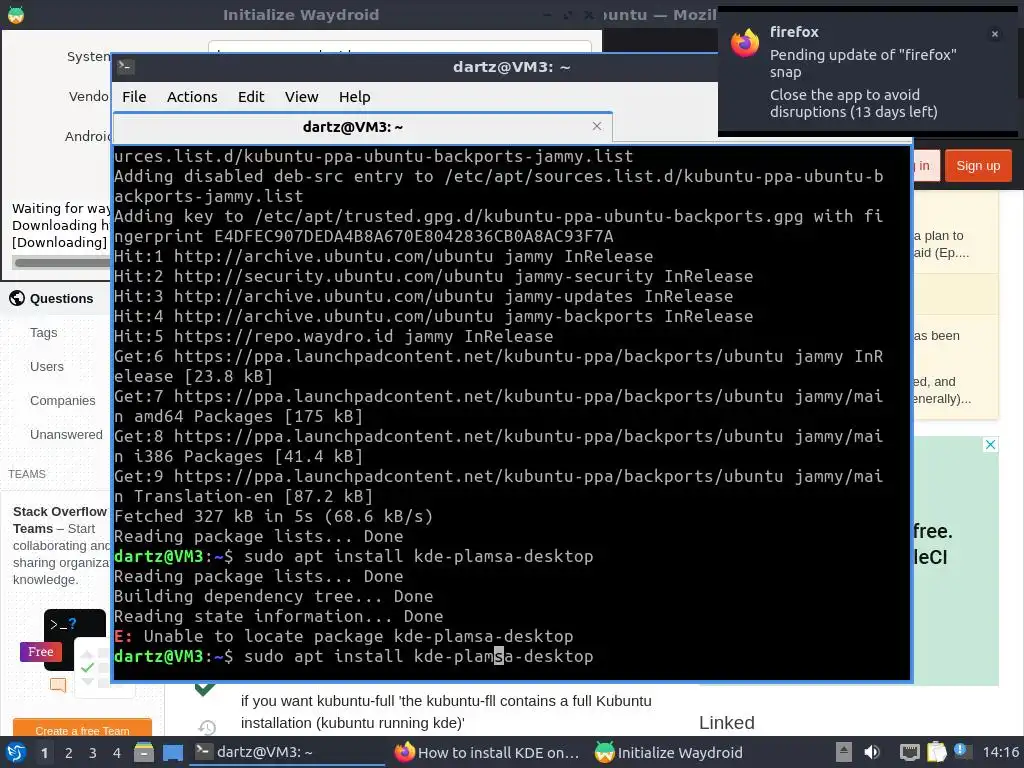The height and width of the screenshot is (768, 1024).
Task: Click the taskbar clock showing 14:16
Action: pos(1001,752)
